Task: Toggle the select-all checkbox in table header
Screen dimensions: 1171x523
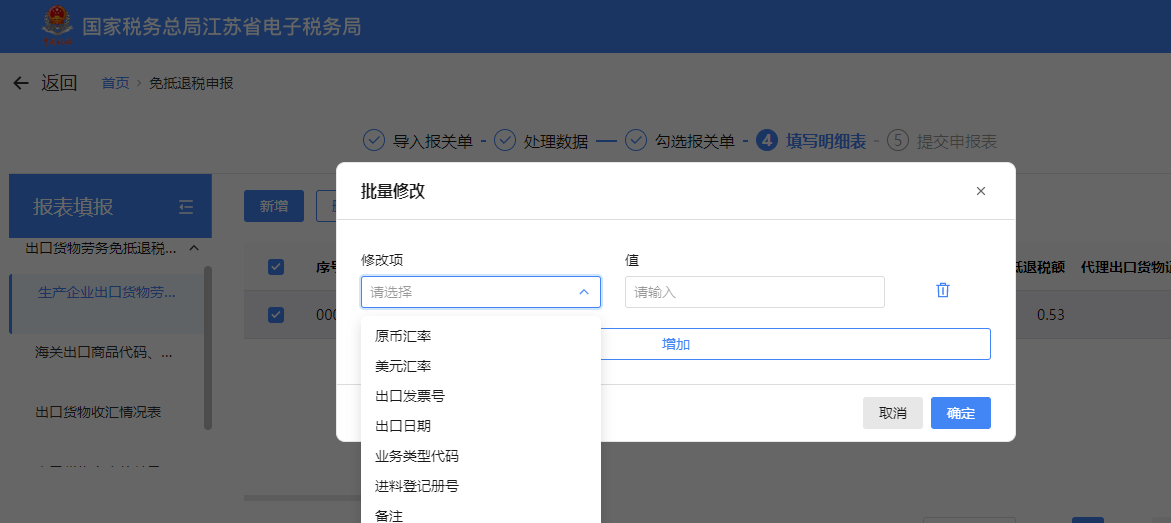Action: tap(276, 267)
